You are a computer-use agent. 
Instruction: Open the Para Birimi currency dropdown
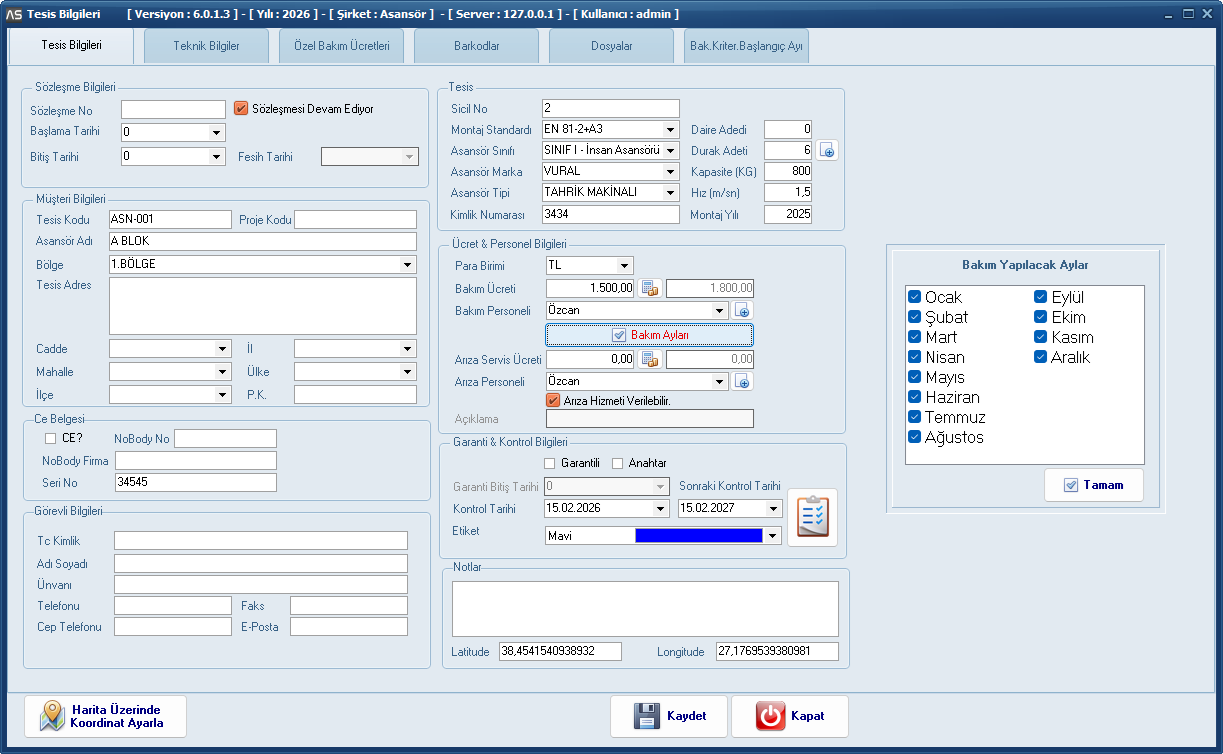625,266
